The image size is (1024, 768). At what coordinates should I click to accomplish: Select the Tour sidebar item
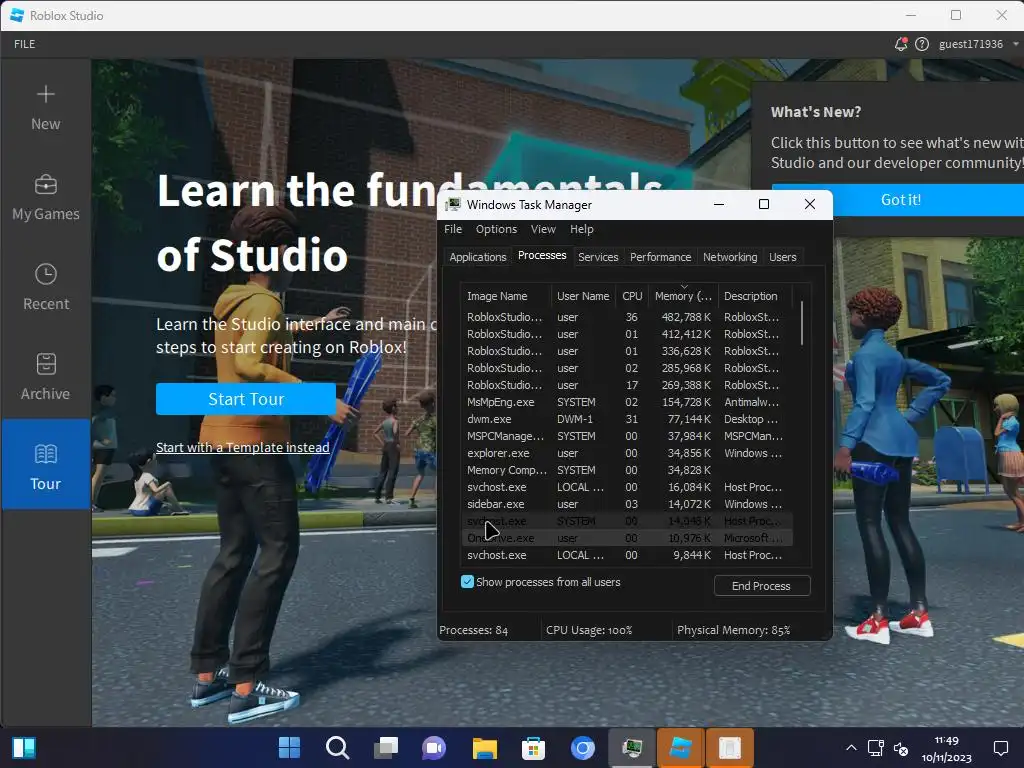tap(46, 464)
